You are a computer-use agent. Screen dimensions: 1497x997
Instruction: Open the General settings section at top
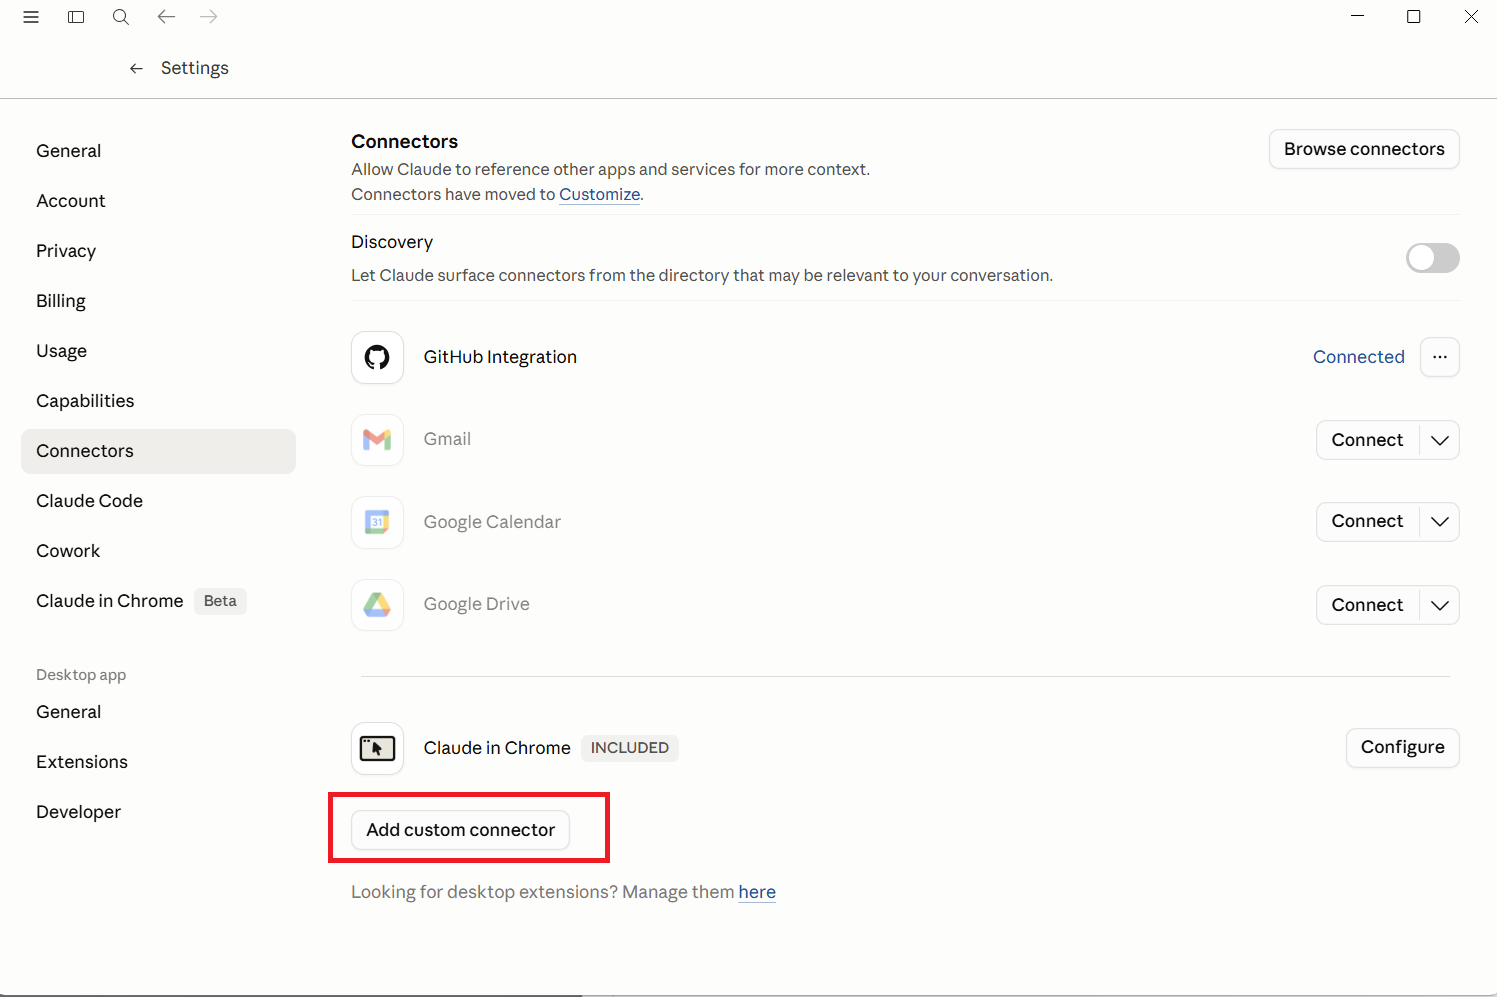click(x=158, y=151)
